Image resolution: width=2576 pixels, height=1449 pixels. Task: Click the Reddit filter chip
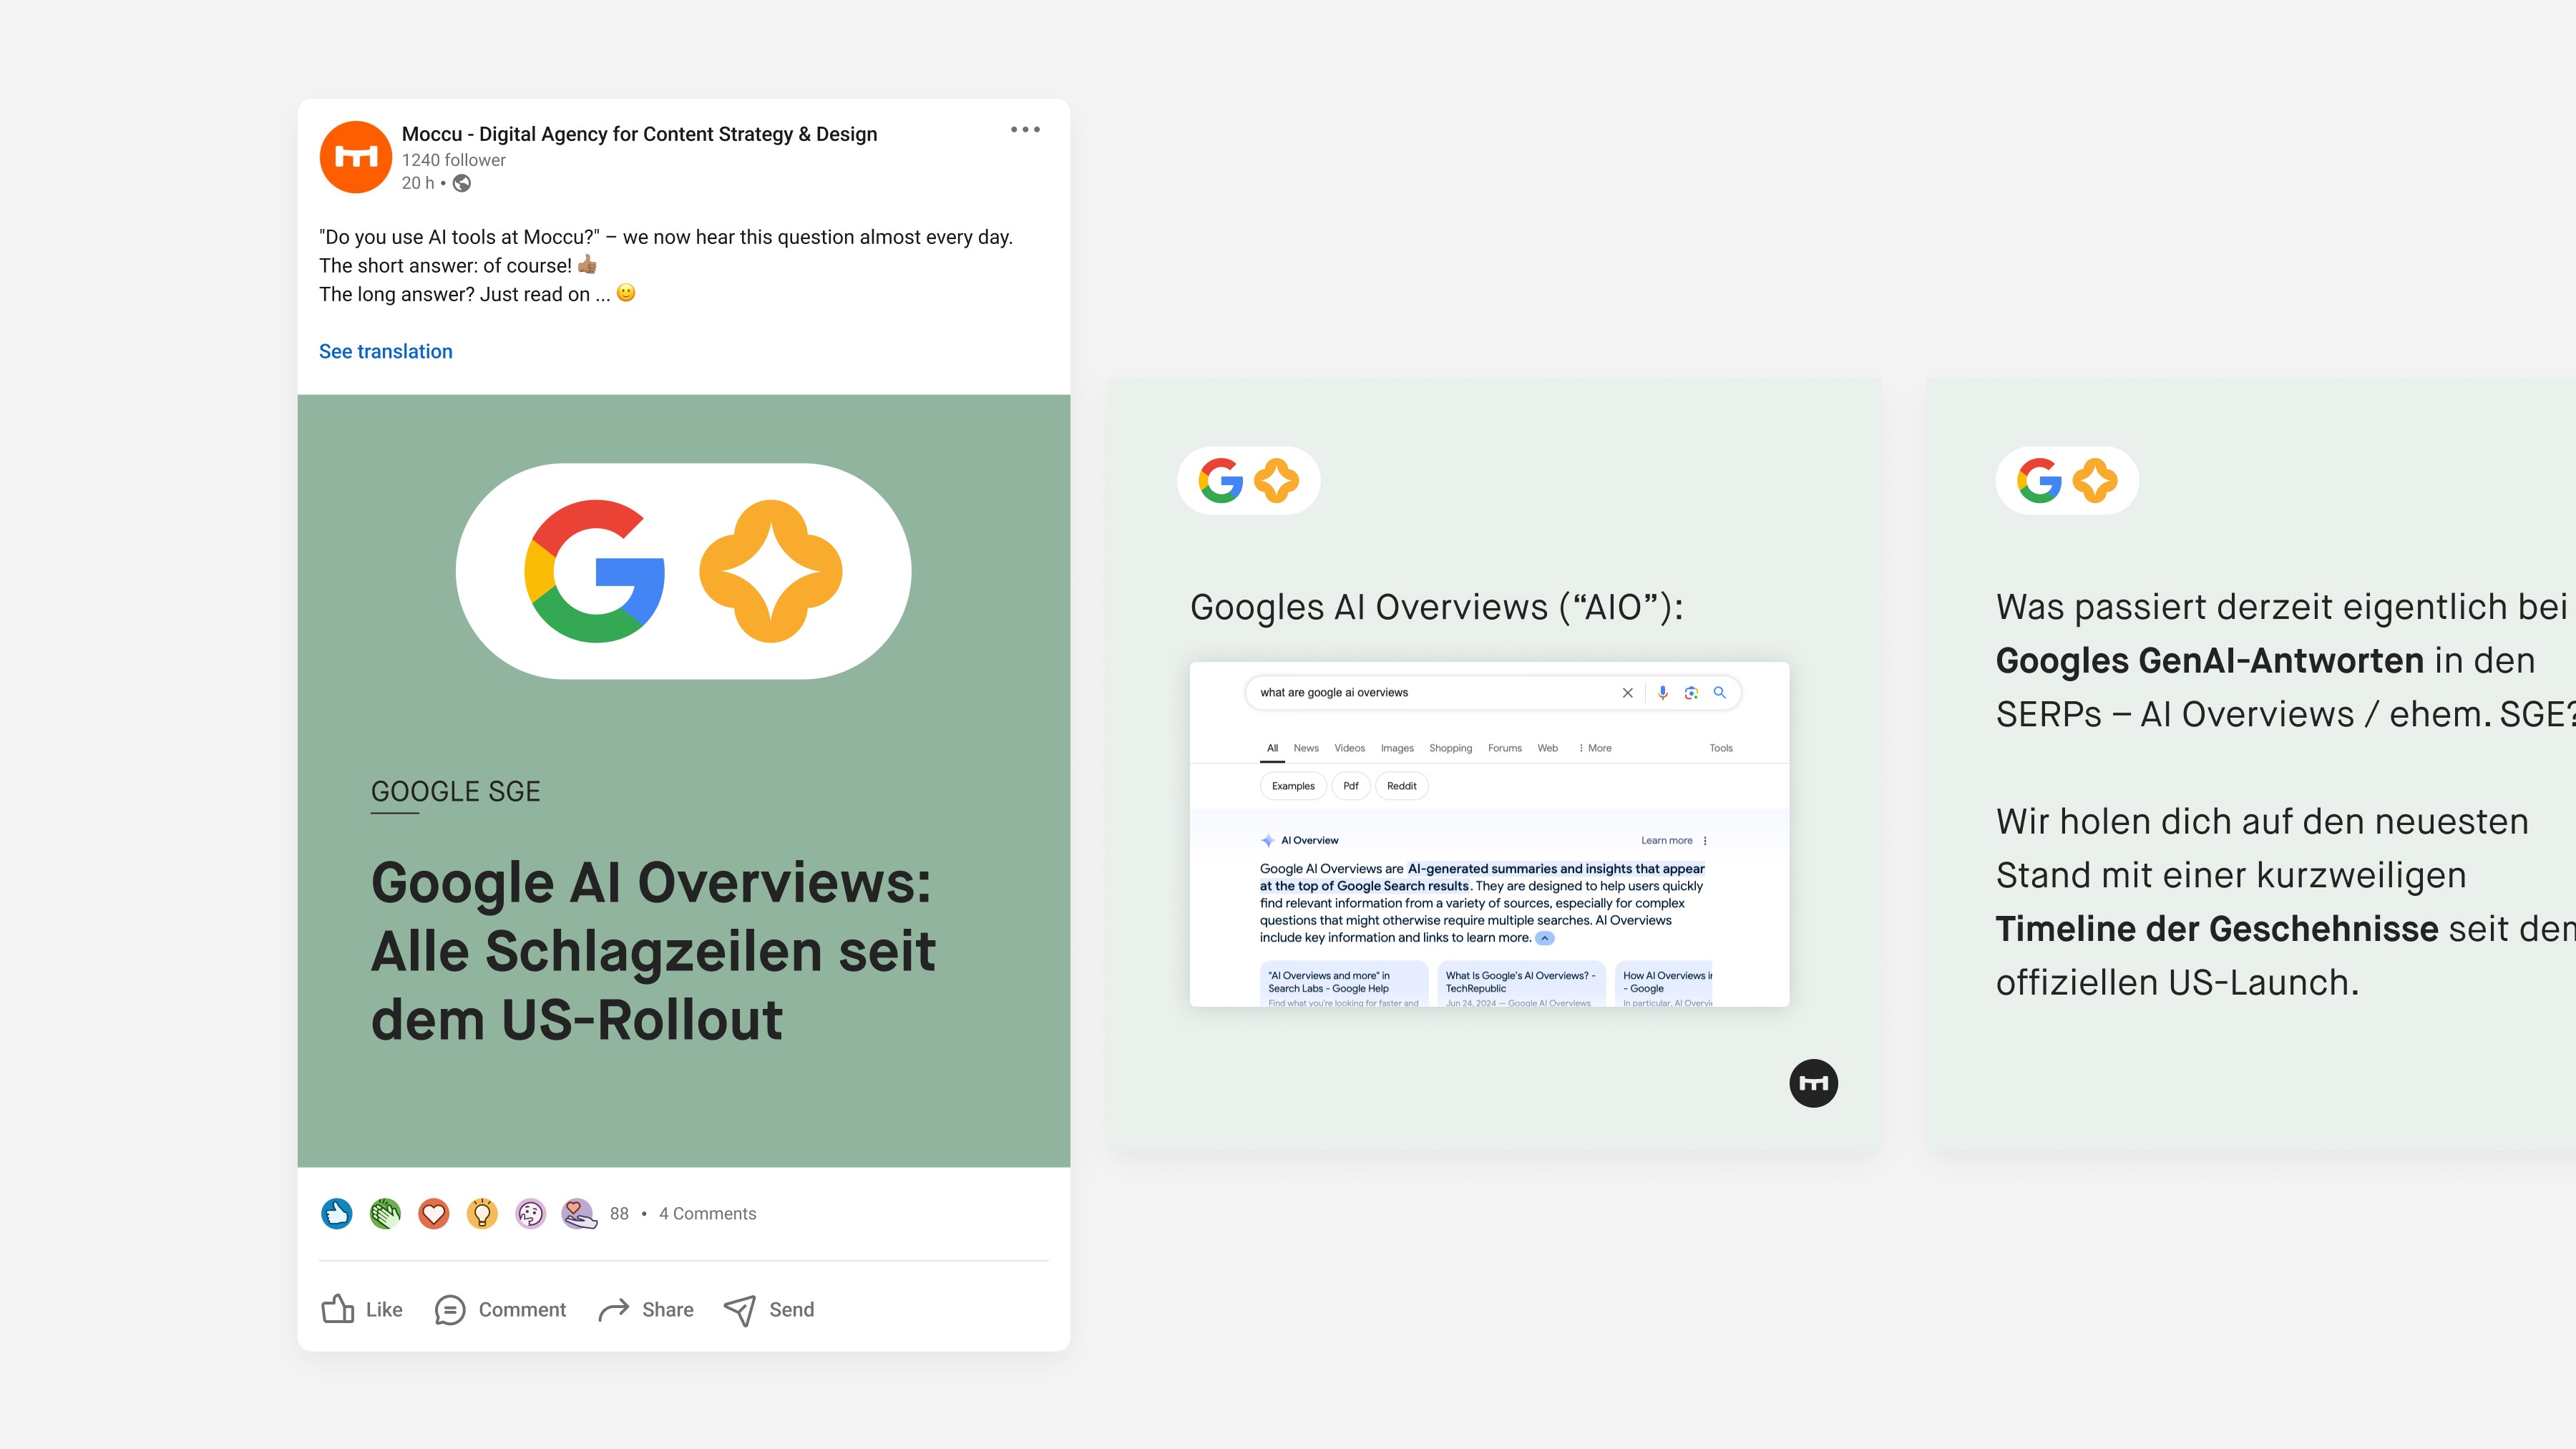pos(1401,786)
